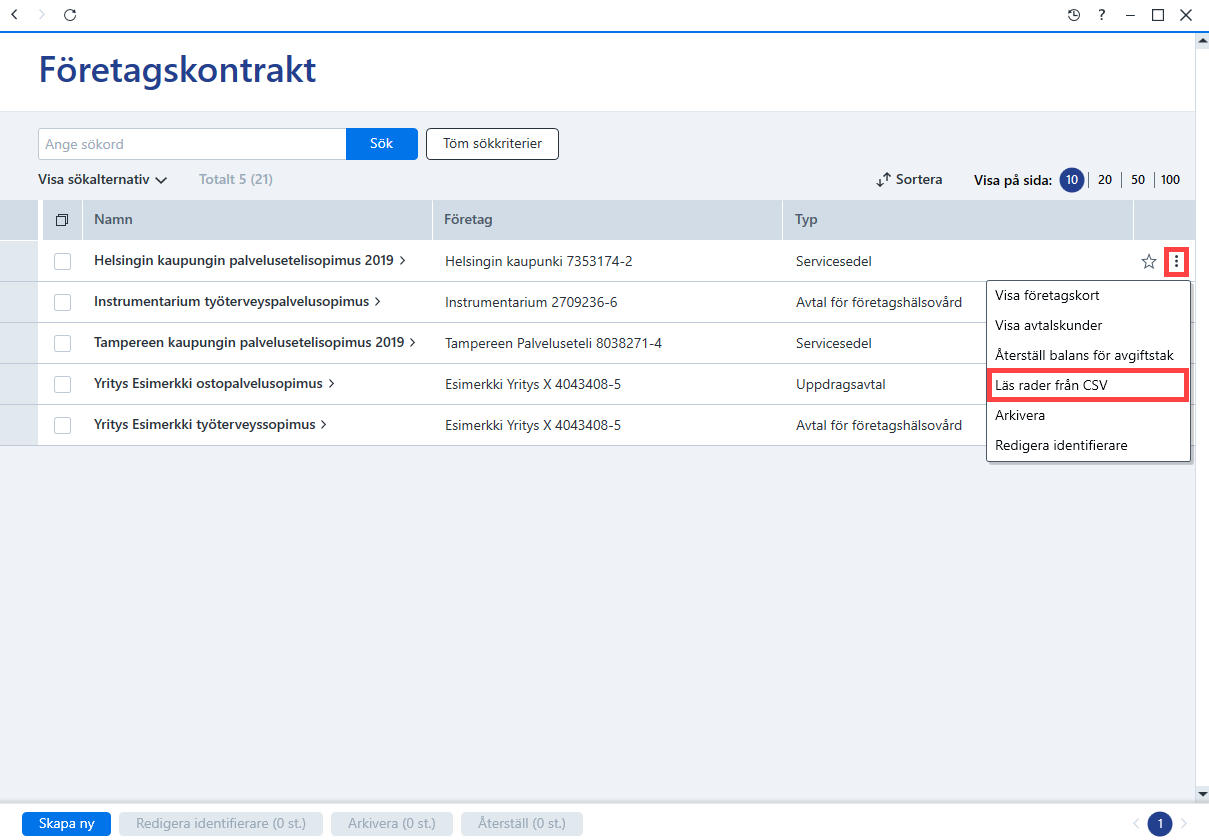Image resolution: width=1209 pixels, height=840 pixels.
Task: Show 50 items per page
Action: tap(1138, 180)
